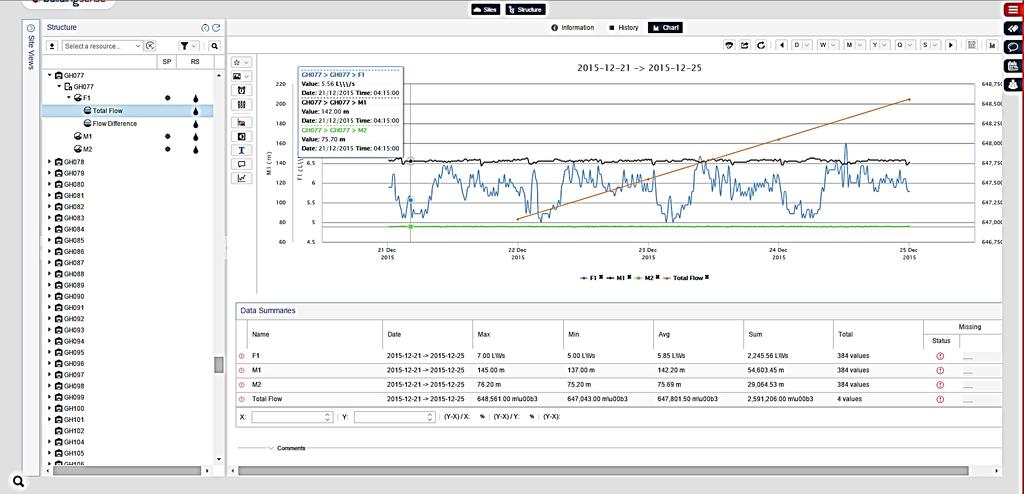1024x494 pixels.
Task: Select the text annotation T tool
Action: point(242,150)
